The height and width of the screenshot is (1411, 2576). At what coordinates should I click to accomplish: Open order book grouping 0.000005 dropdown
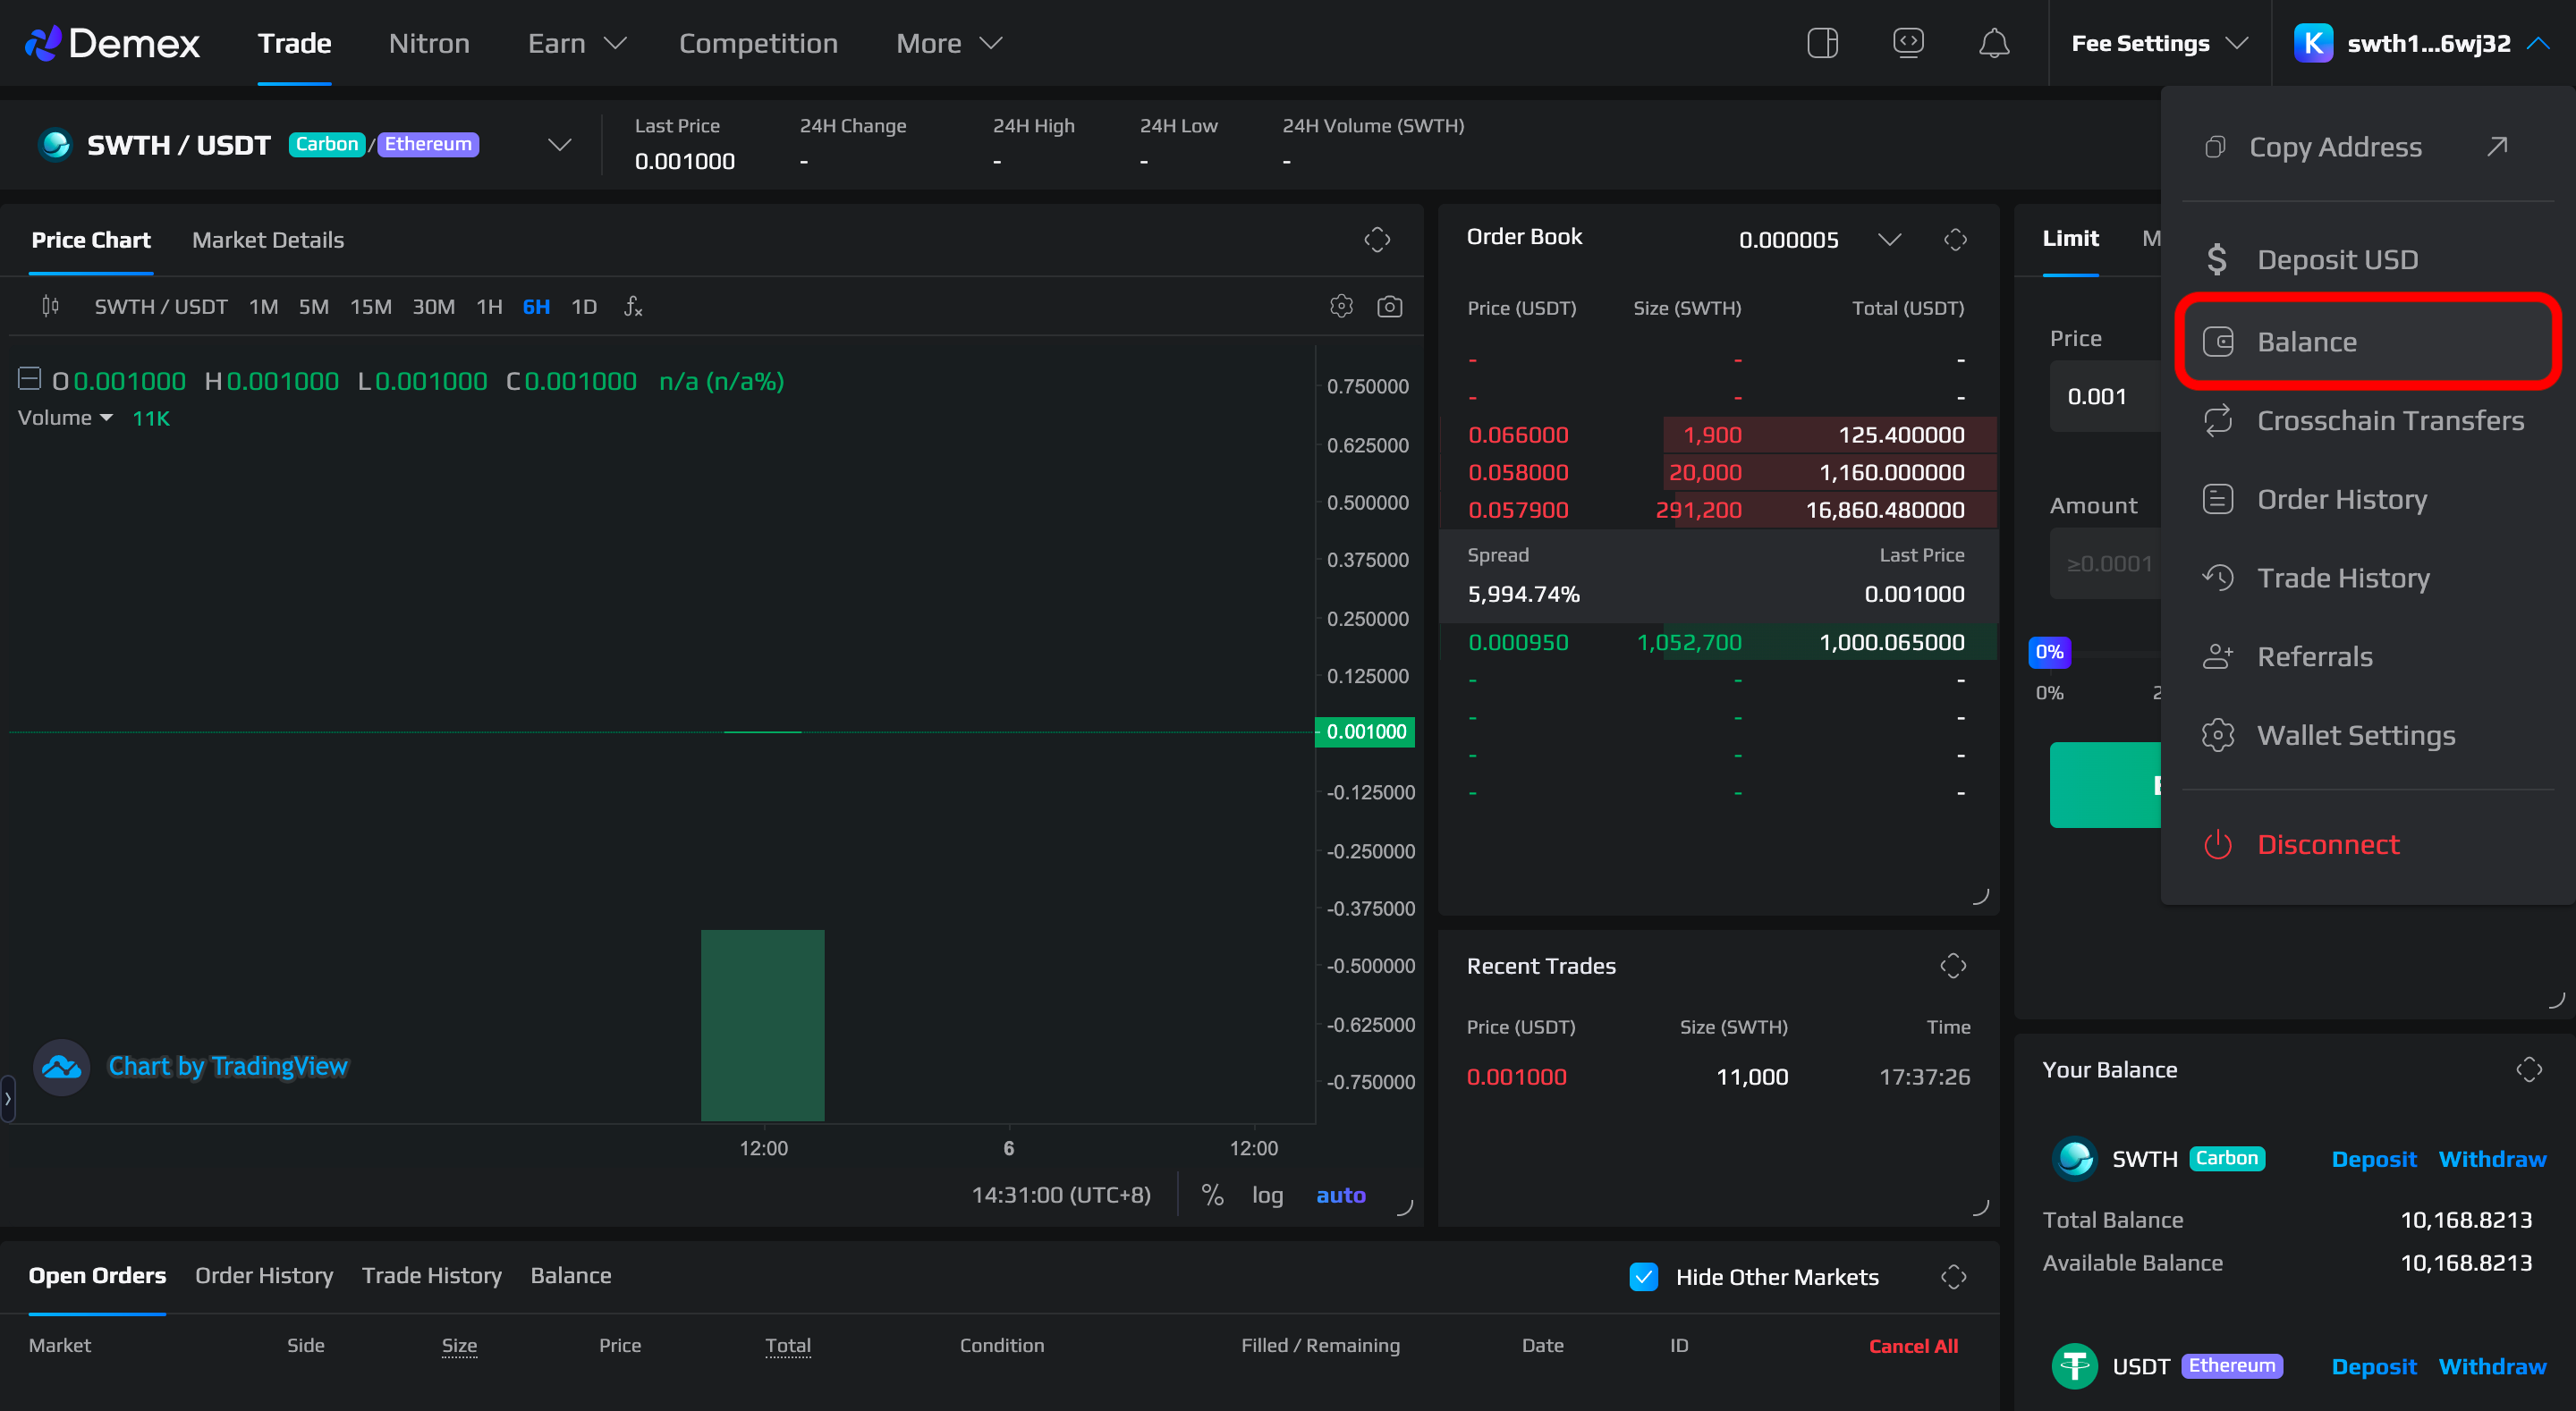point(1888,239)
